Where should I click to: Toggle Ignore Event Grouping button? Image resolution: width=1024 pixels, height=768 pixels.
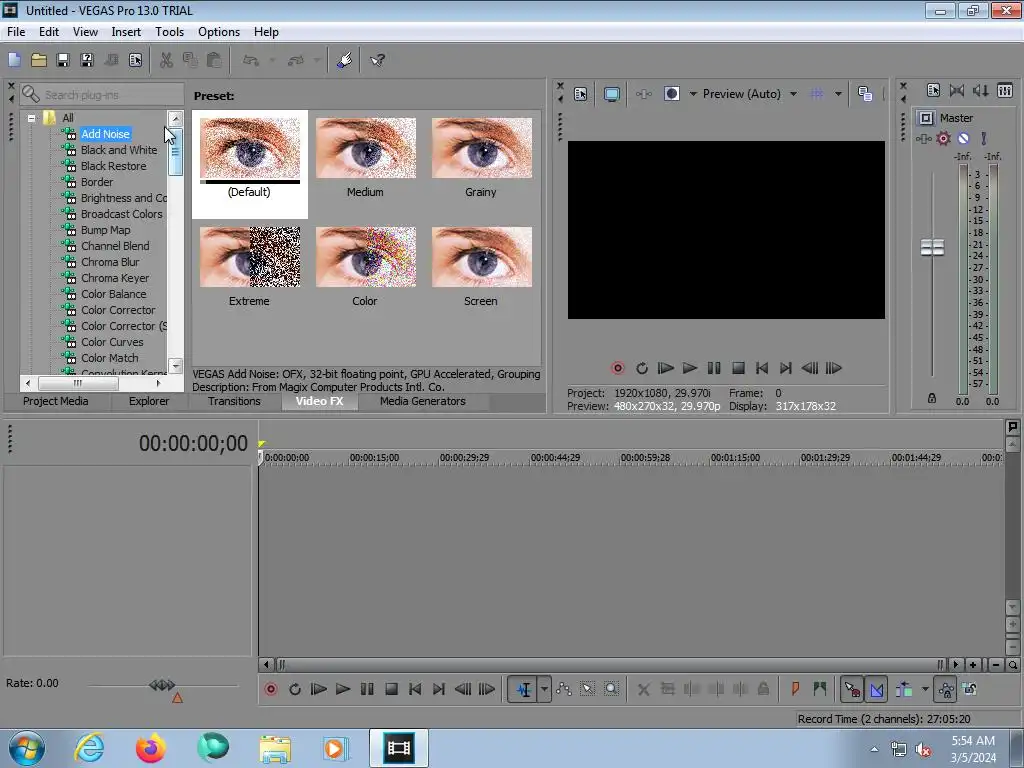(x=970, y=689)
